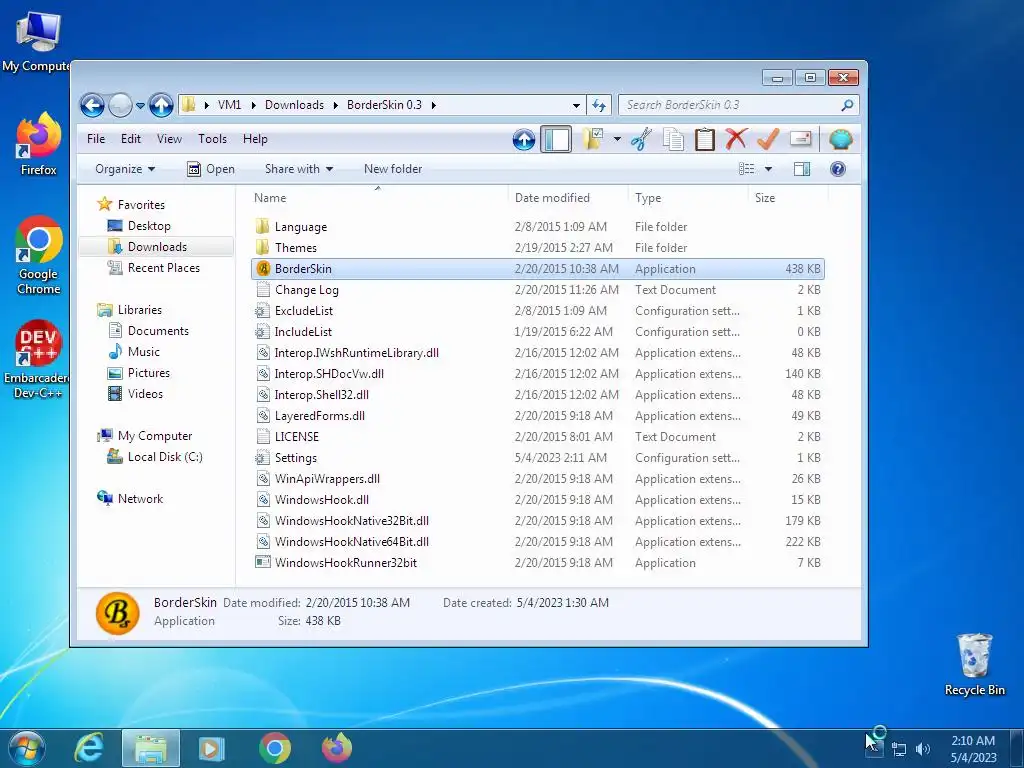Click the Windows Start orb
This screenshot has height=768, width=1024.
point(25,748)
